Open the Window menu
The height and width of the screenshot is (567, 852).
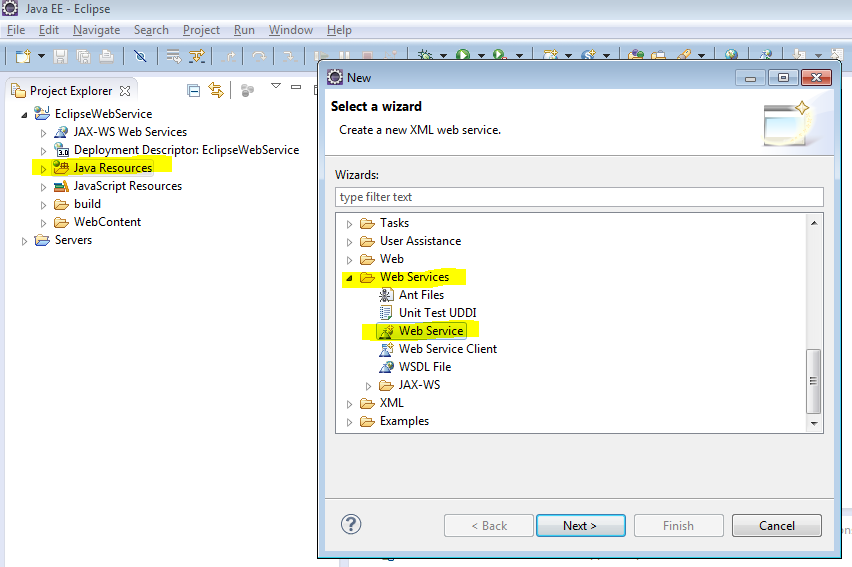coord(291,30)
